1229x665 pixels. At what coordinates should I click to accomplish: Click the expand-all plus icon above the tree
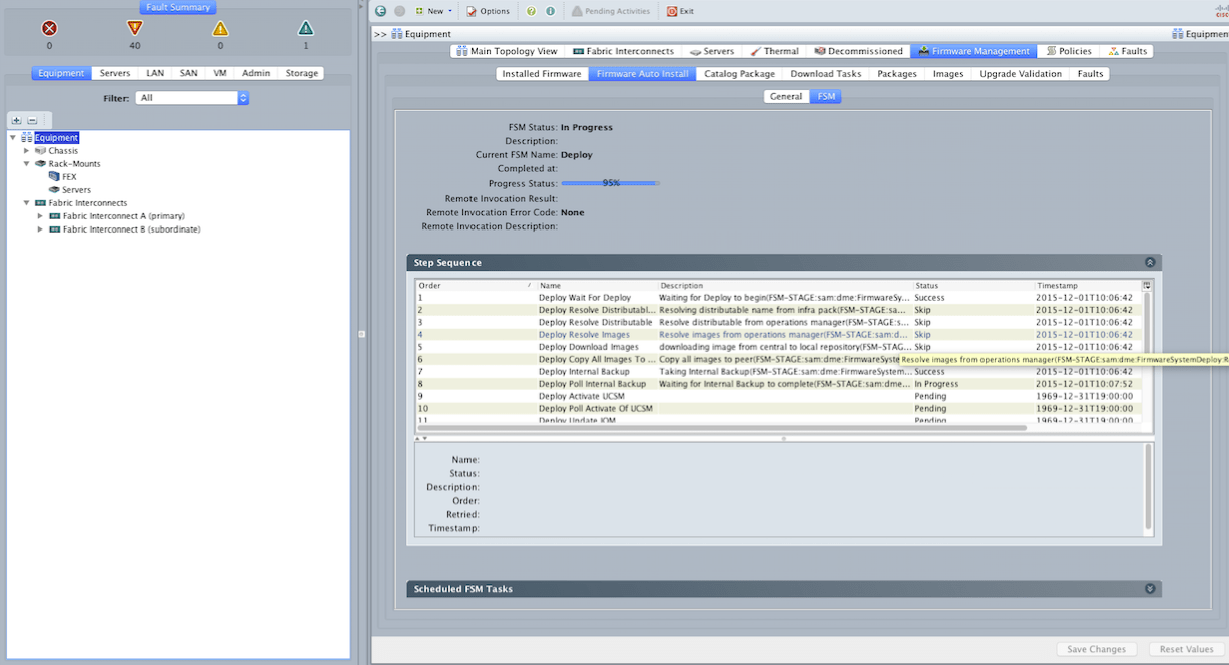[15, 119]
